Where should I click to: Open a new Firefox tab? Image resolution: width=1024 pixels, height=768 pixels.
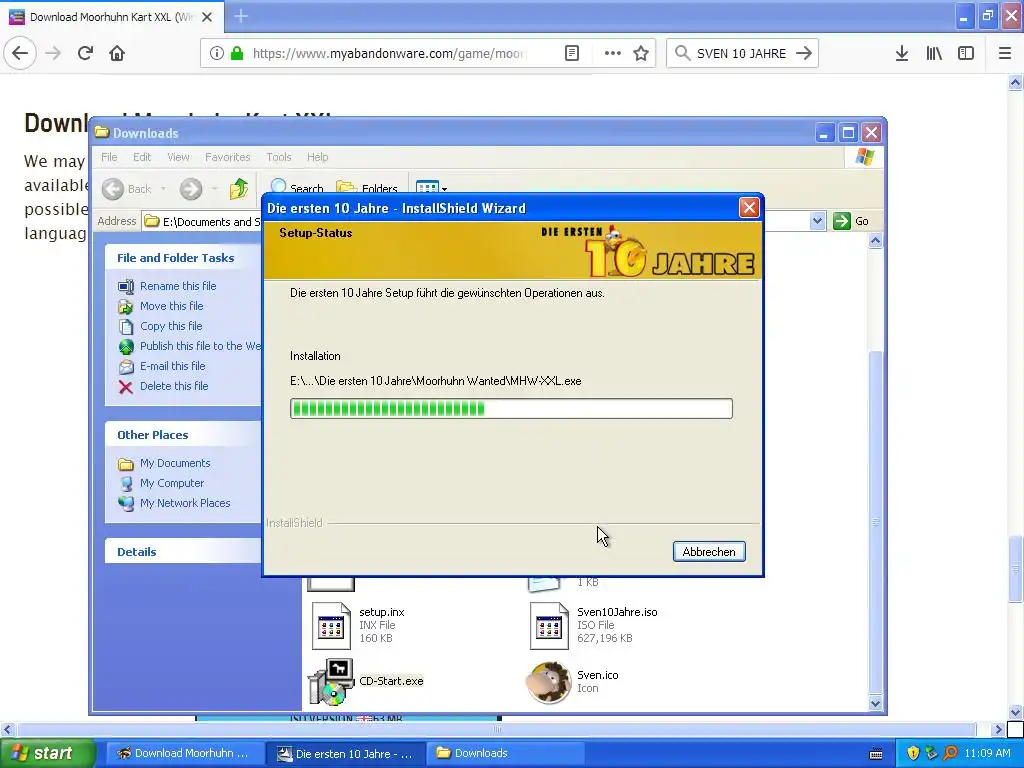pos(241,16)
